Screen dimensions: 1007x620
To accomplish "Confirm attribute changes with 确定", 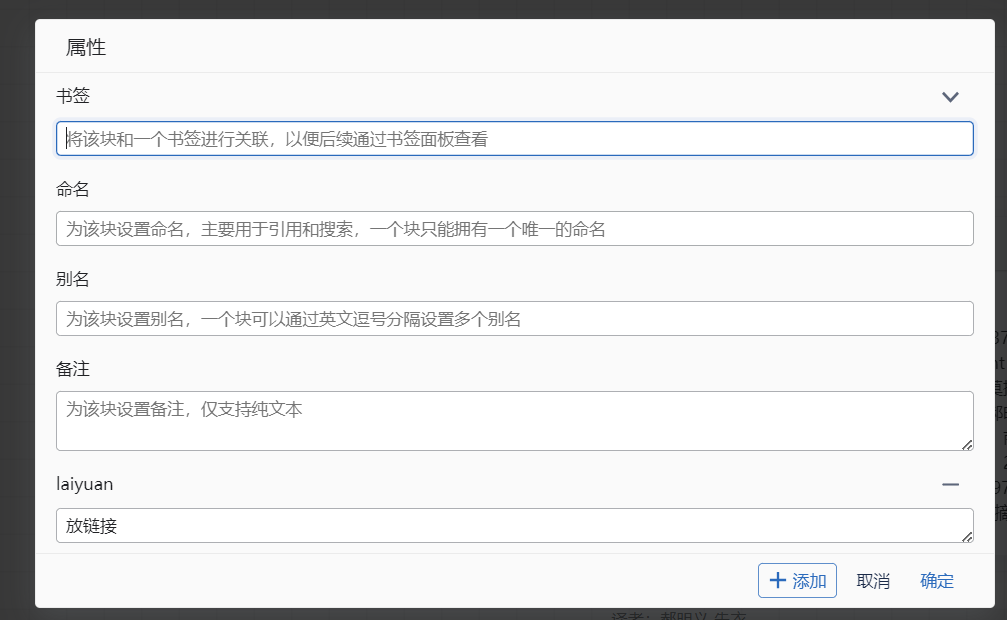I will click(936, 580).
